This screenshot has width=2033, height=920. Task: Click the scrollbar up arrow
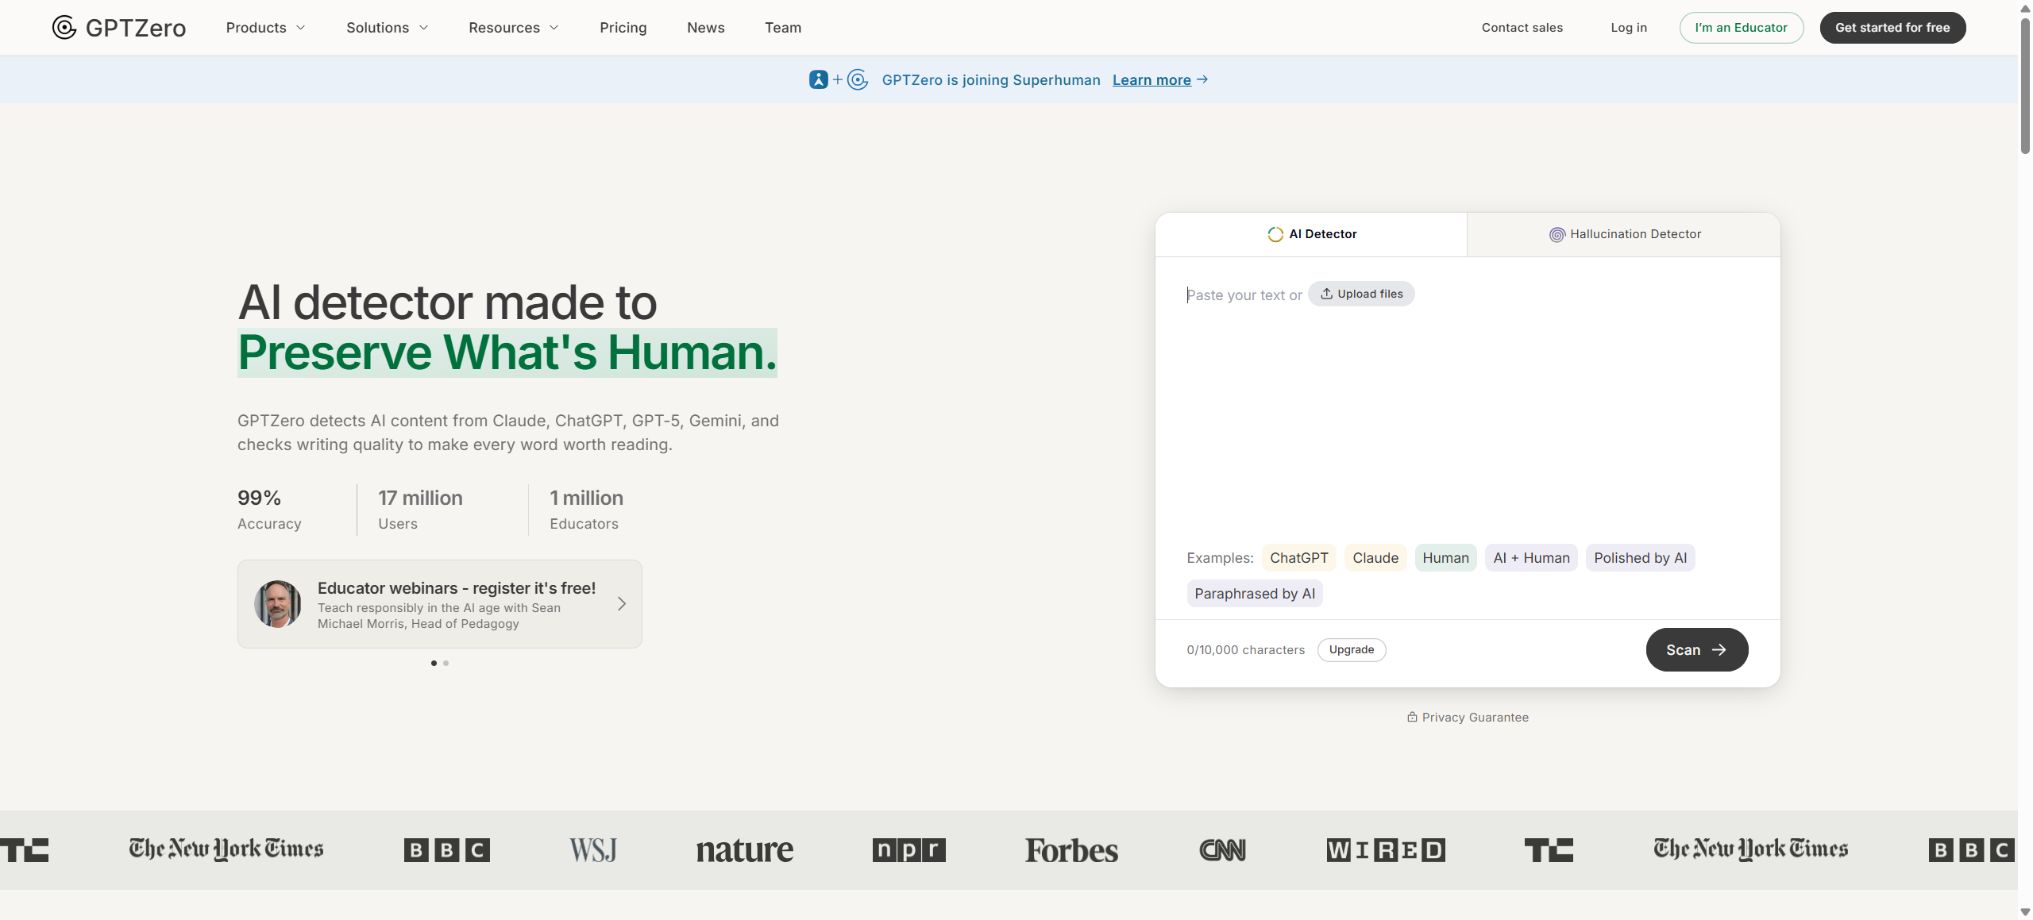pos(2025,7)
